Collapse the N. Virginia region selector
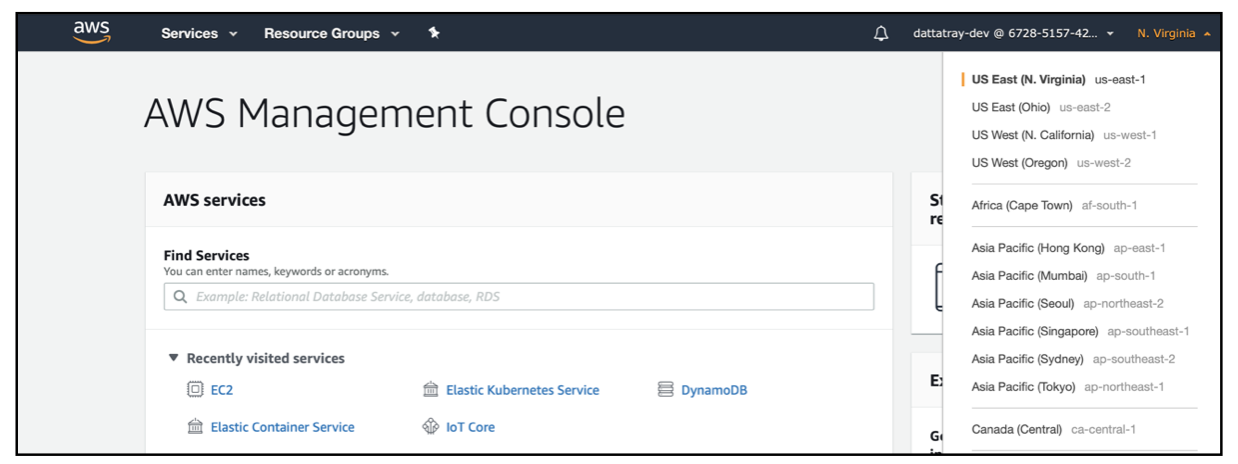1238x464 pixels. [1174, 34]
